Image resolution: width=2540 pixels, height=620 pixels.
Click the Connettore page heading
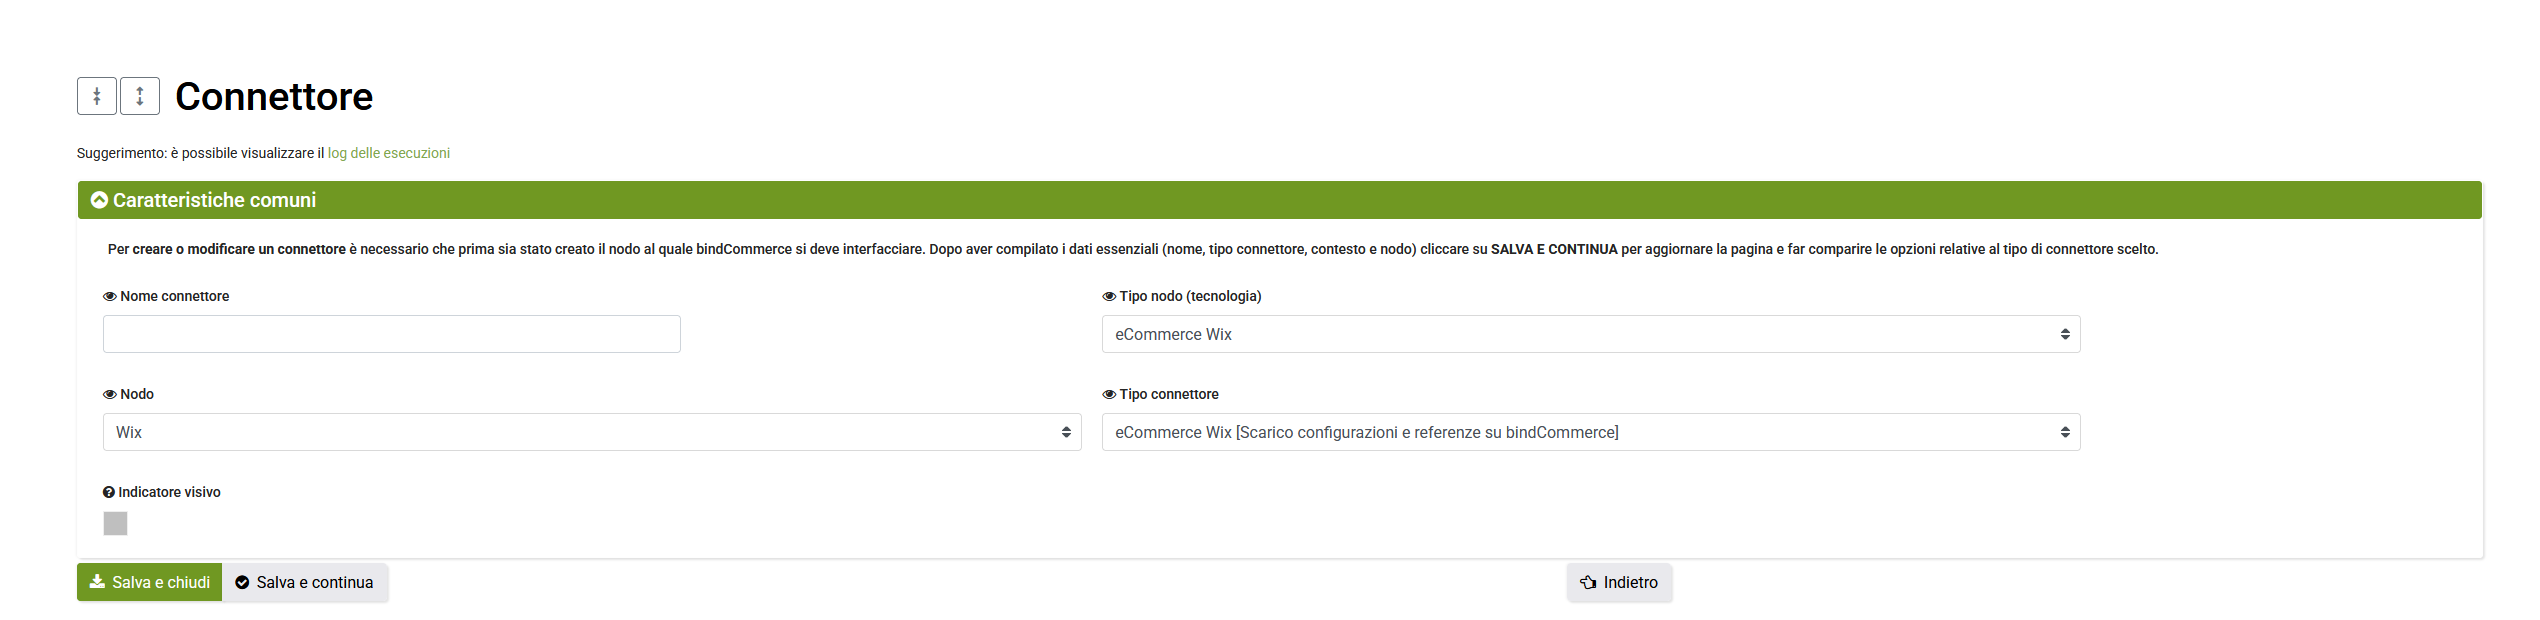coord(274,97)
